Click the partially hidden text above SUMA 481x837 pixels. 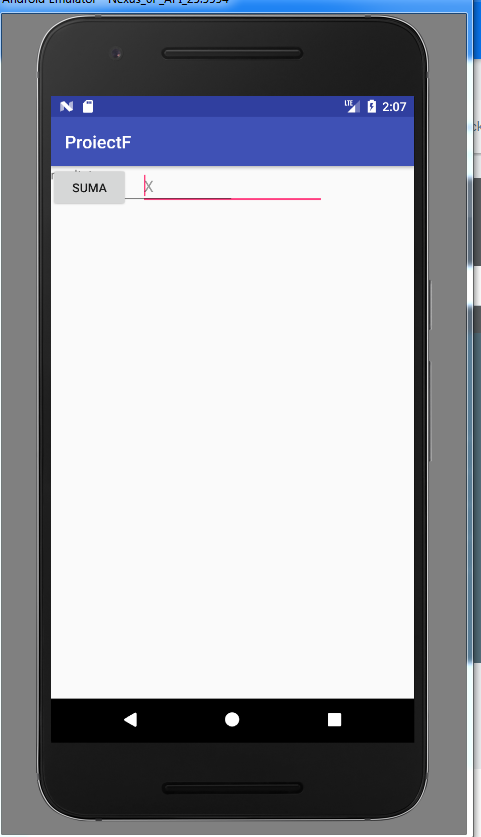tap(75, 171)
